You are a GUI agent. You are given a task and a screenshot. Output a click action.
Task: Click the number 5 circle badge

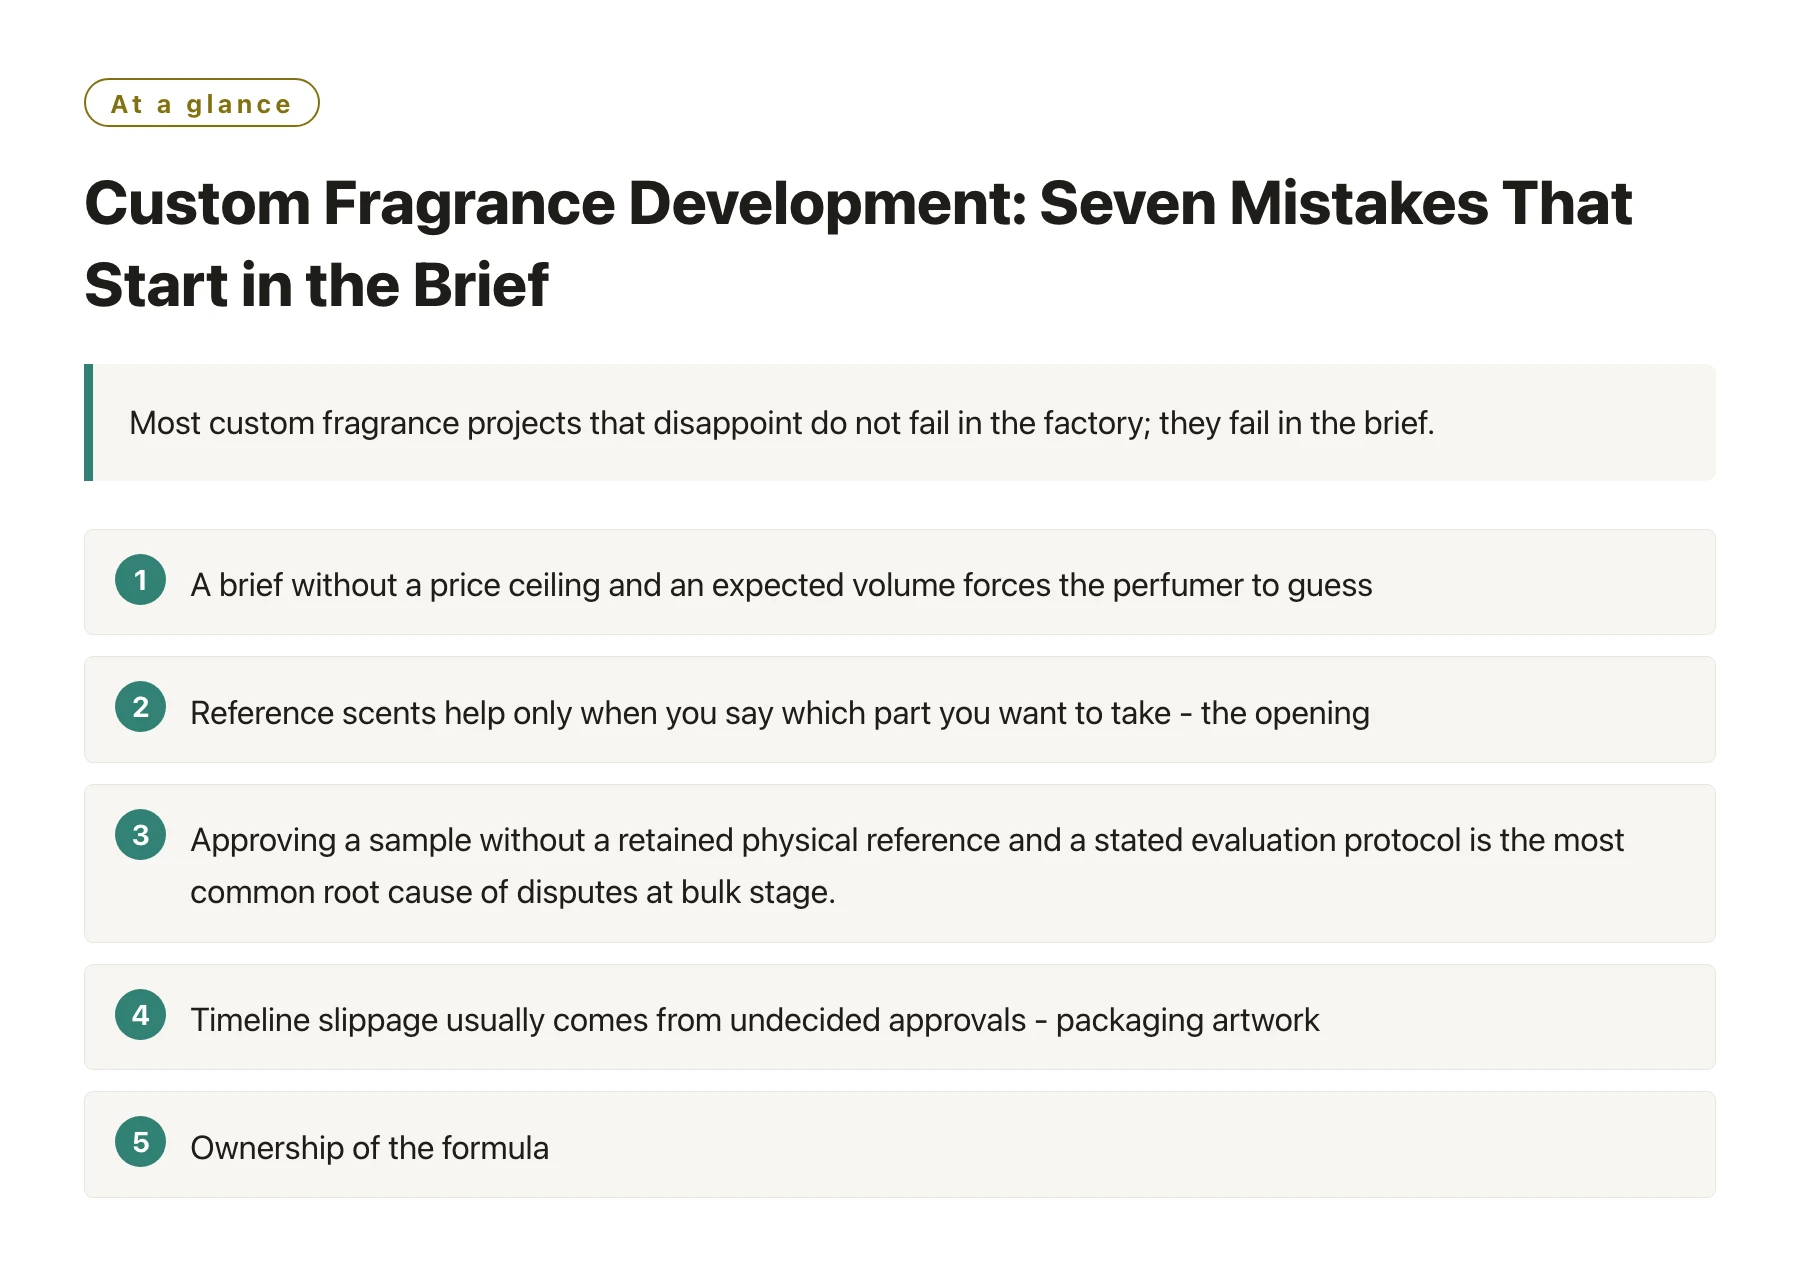140,1142
